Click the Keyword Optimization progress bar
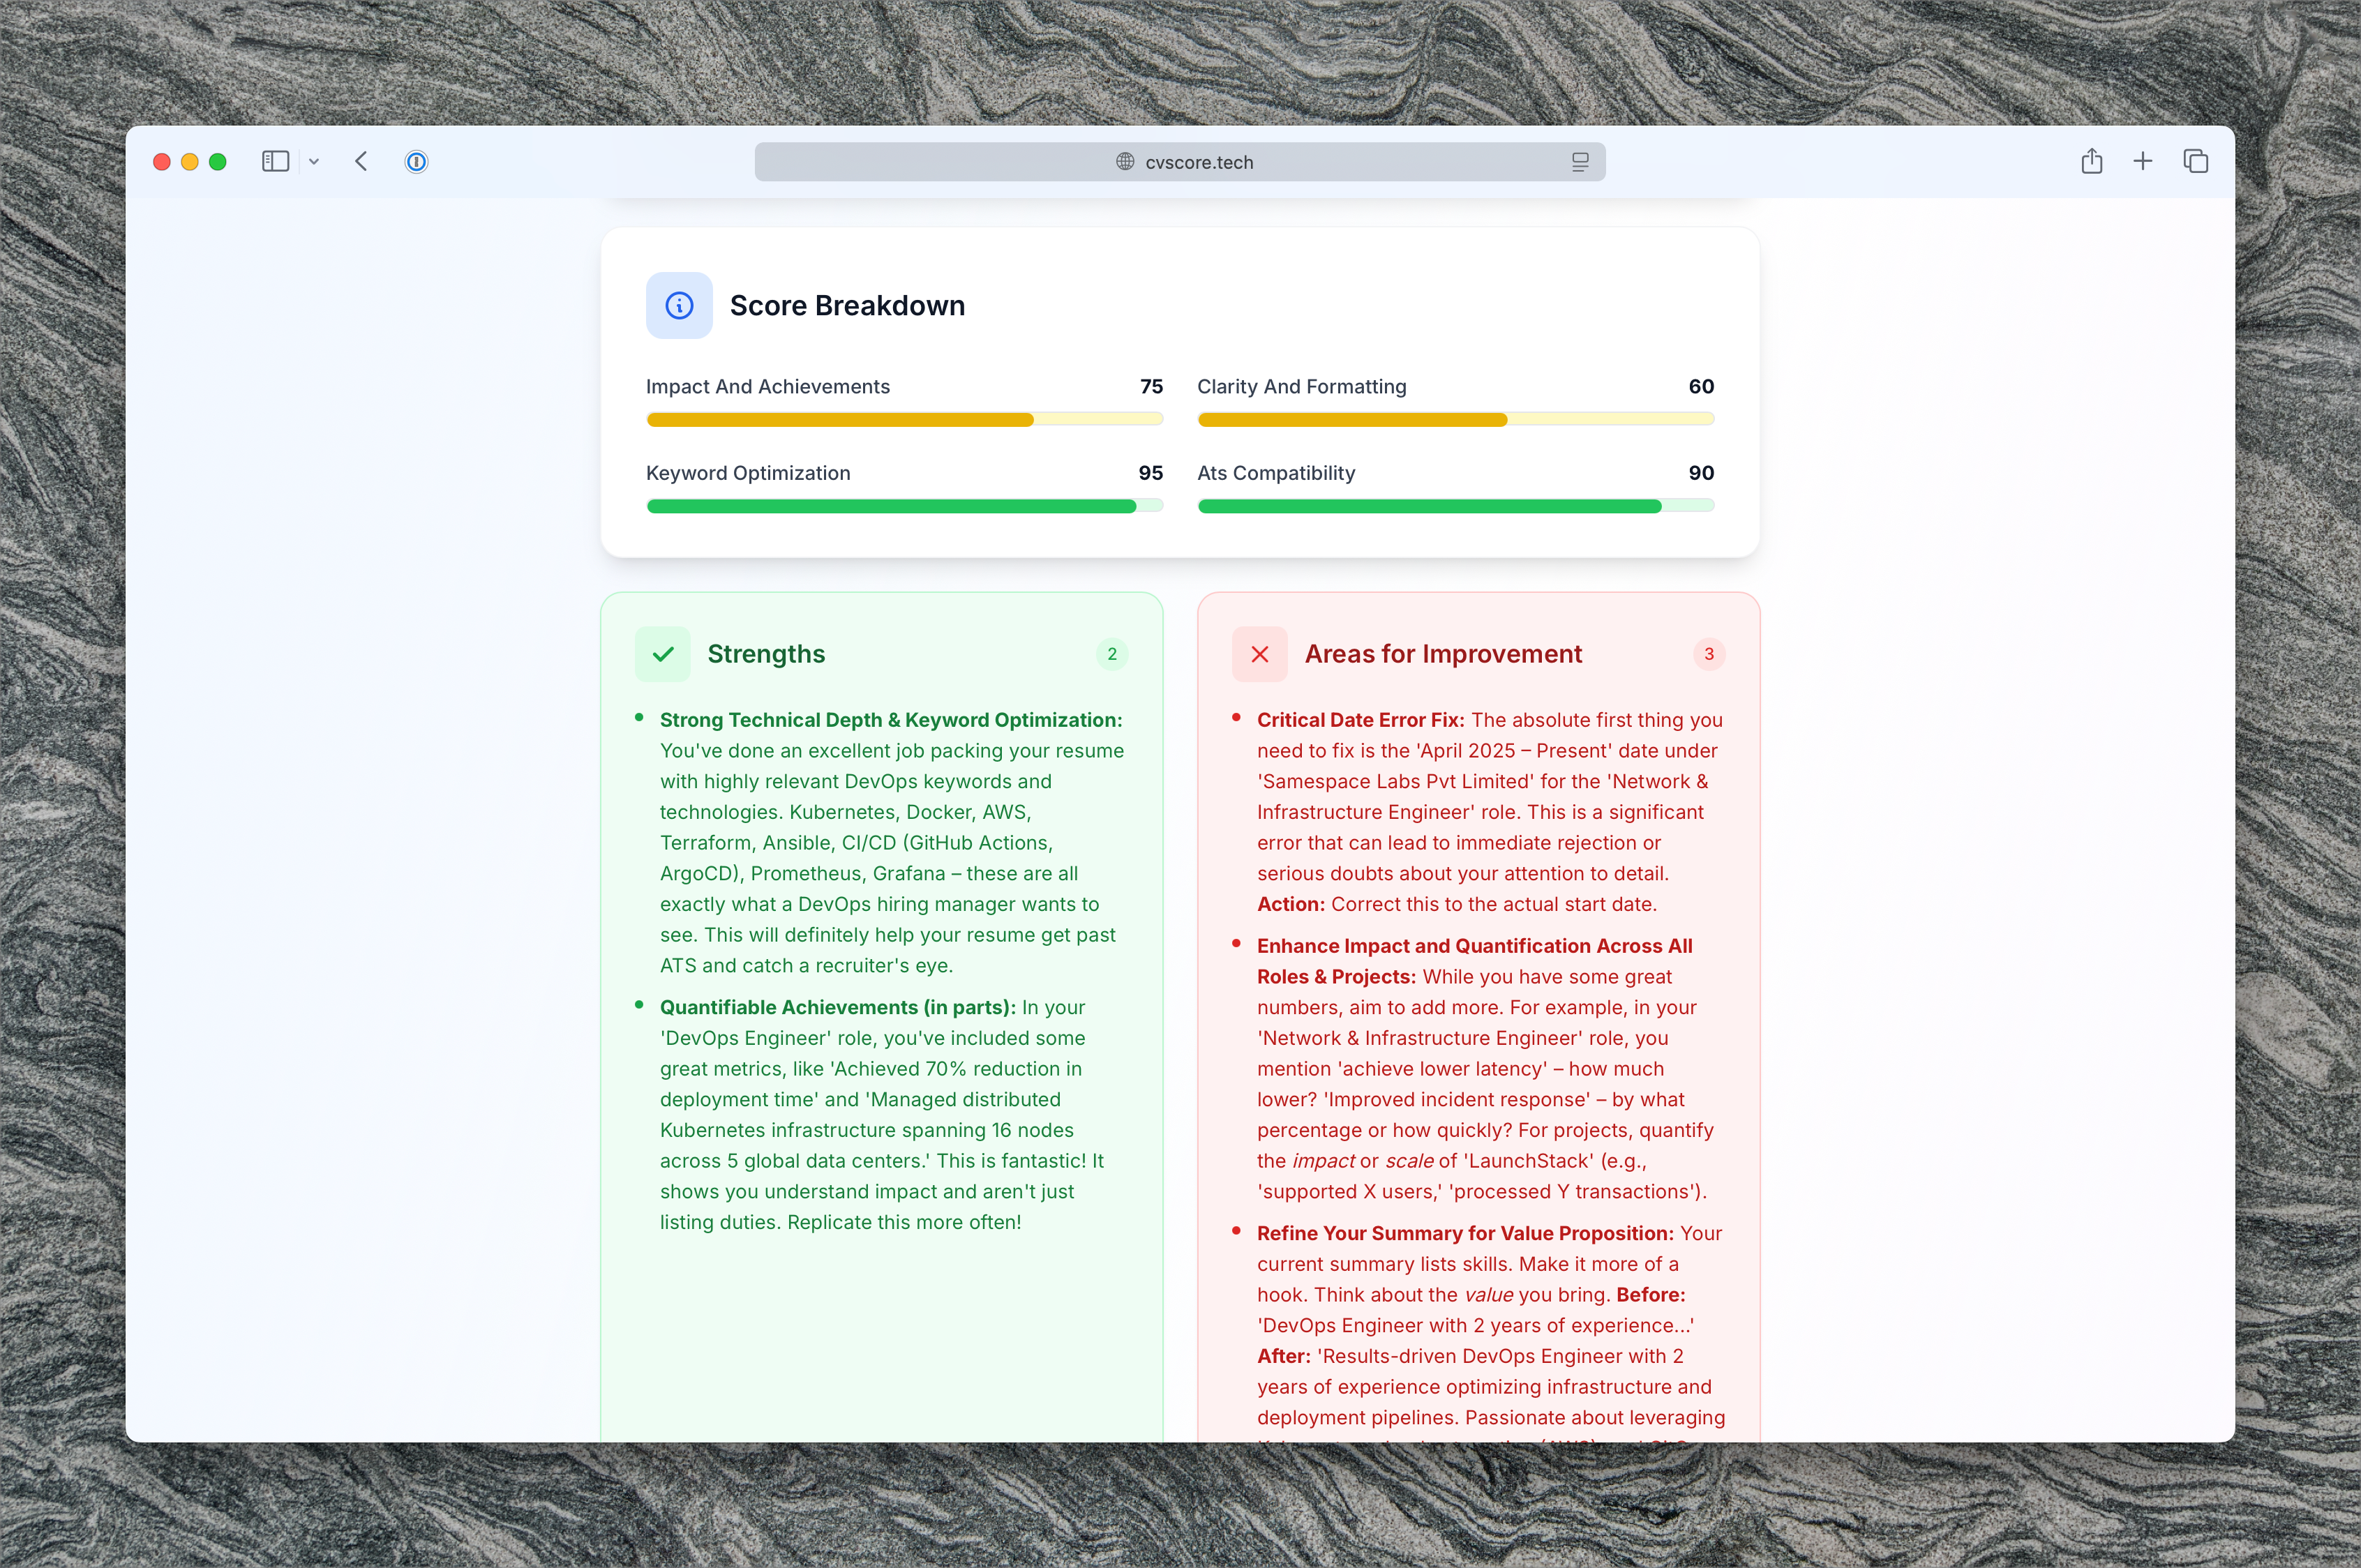The height and width of the screenshot is (1568, 2361). tap(904, 507)
